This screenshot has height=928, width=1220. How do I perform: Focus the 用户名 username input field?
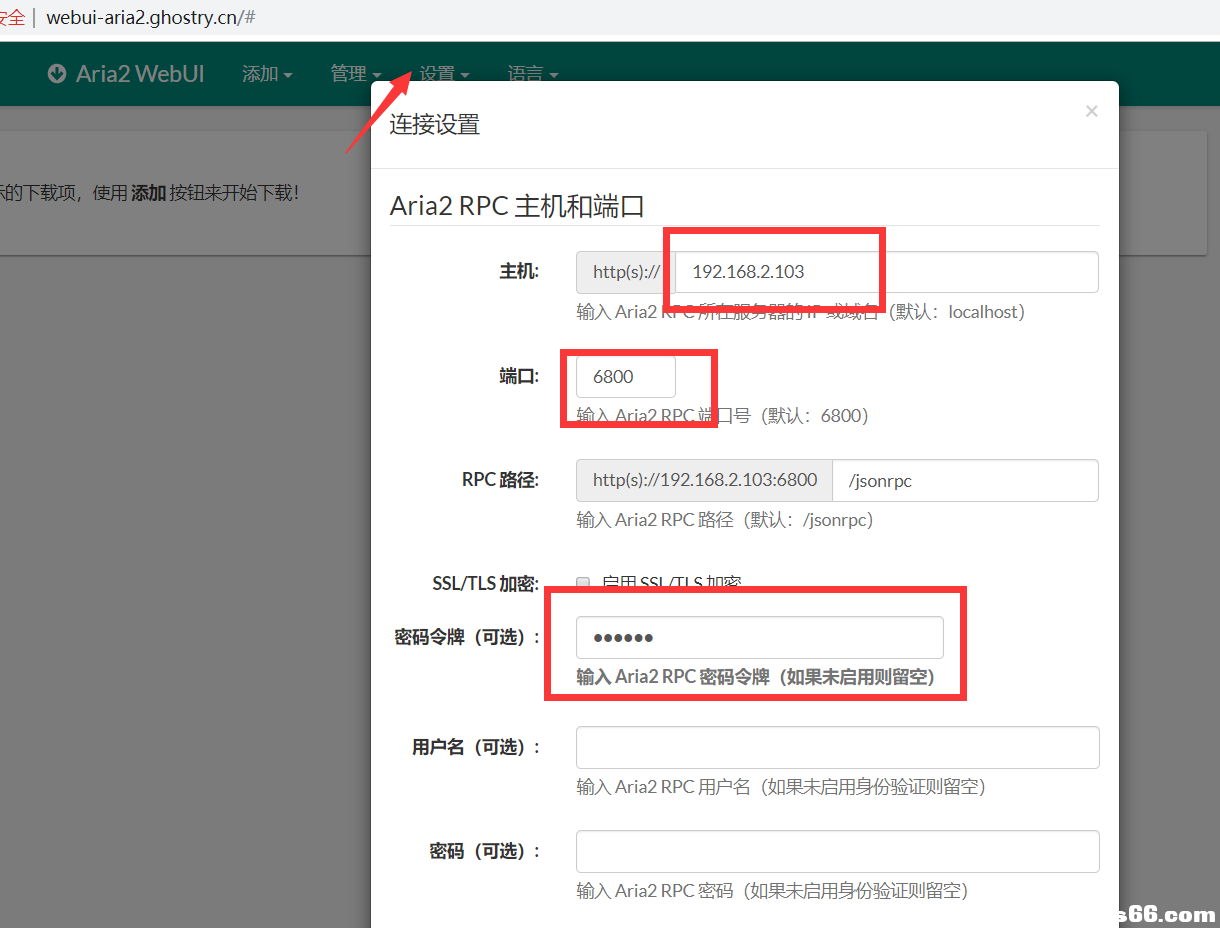point(837,747)
